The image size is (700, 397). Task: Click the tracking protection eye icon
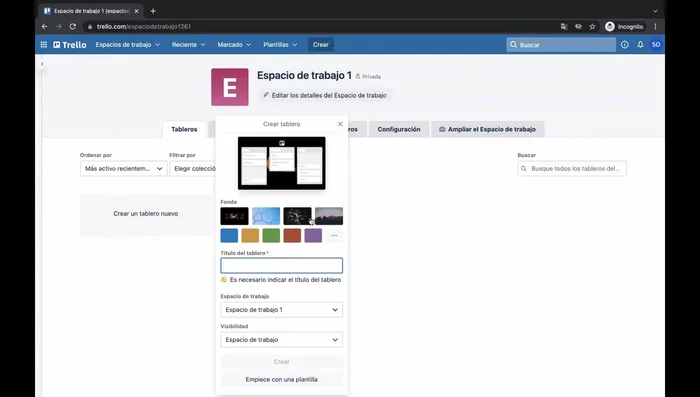click(x=578, y=26)
